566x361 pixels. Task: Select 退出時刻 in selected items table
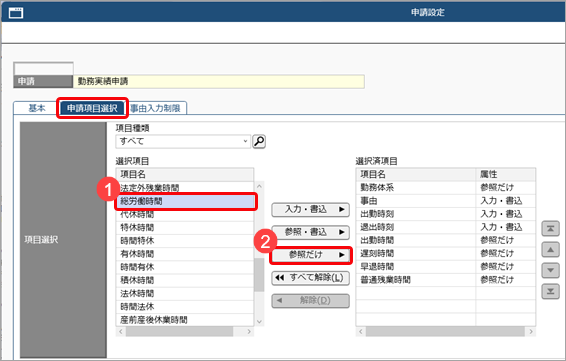point(445,227)
